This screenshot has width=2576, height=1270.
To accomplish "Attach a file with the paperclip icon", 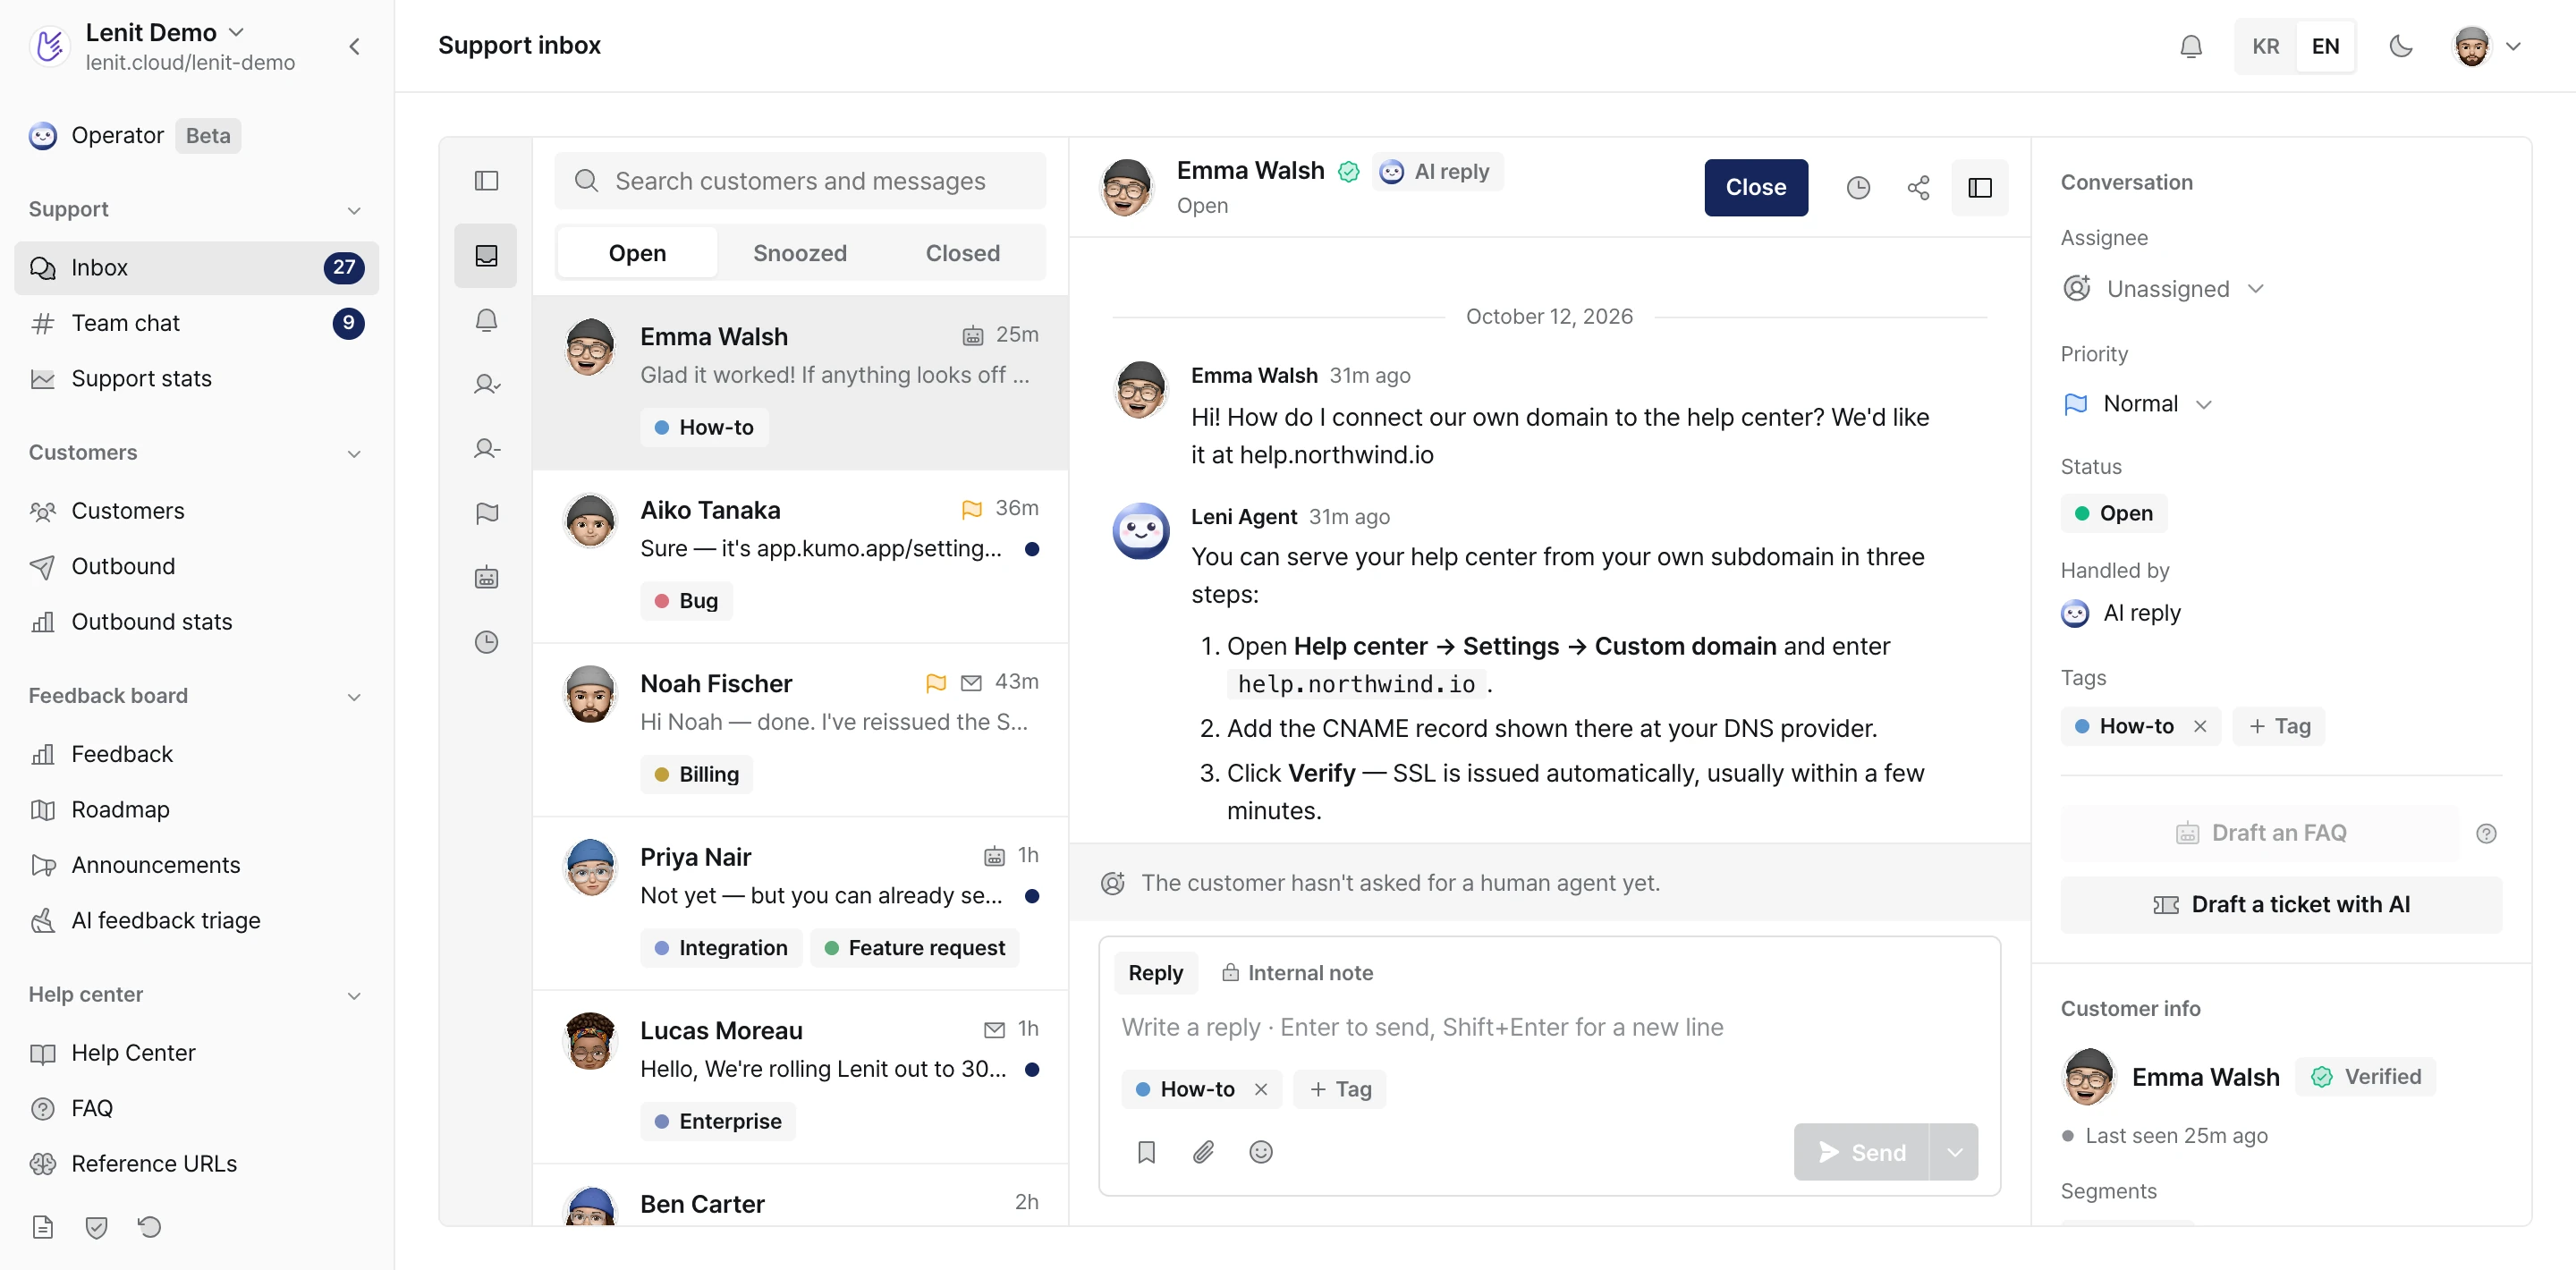I will coord(1203,1152).
